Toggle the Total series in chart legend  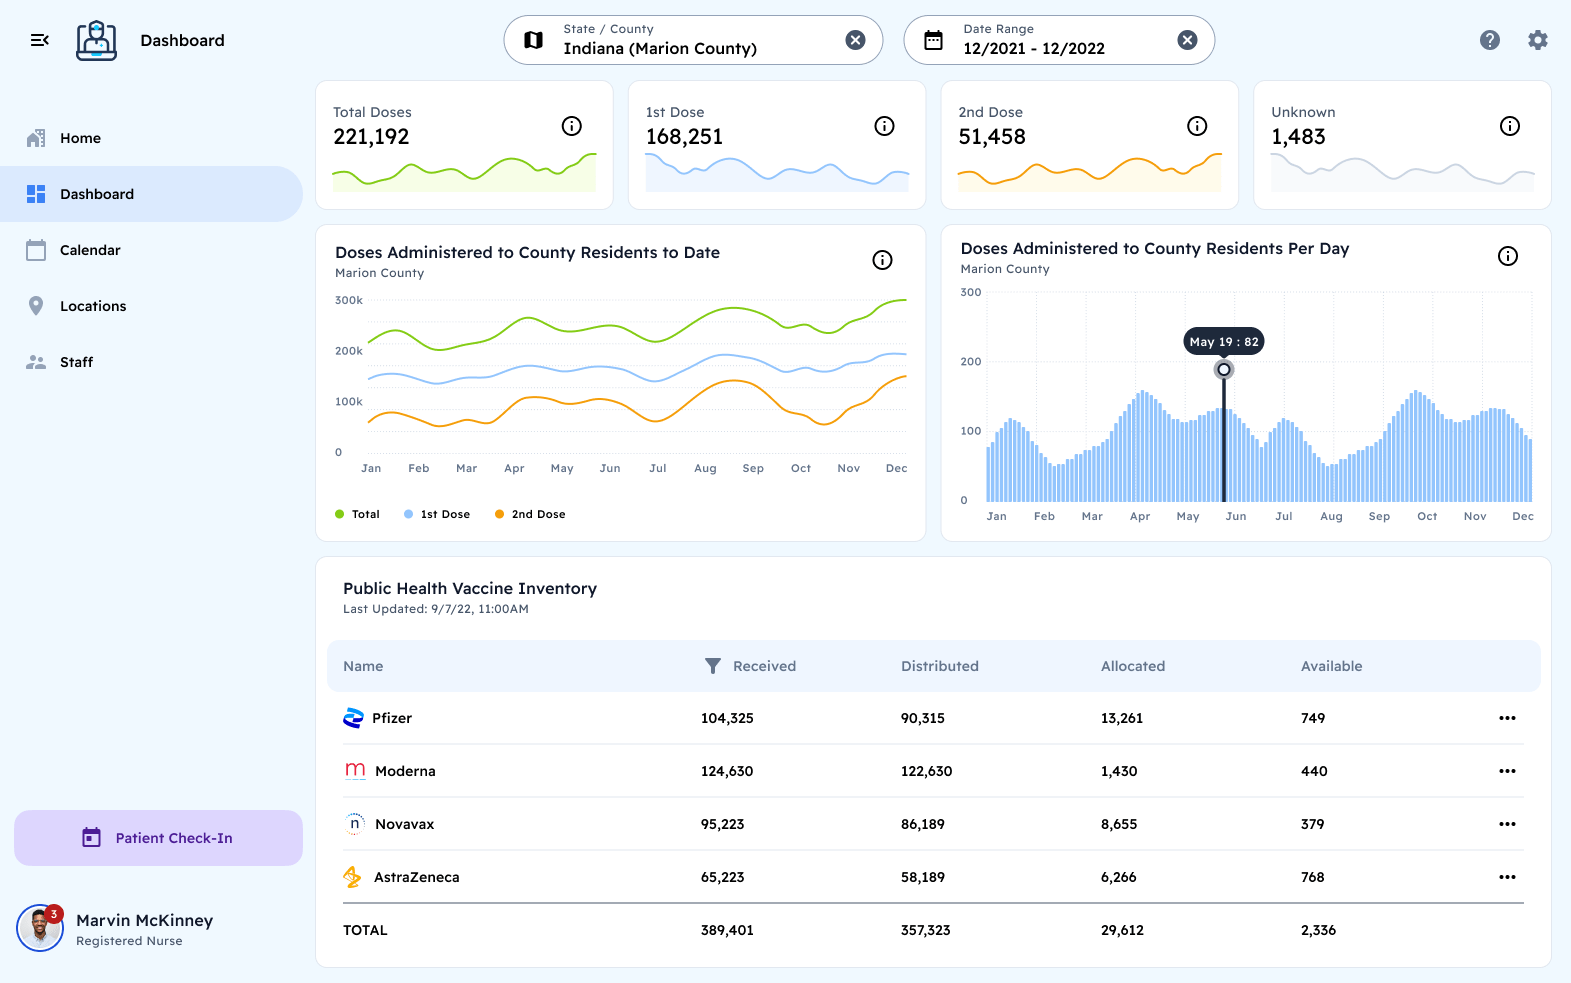pos(357,514)
